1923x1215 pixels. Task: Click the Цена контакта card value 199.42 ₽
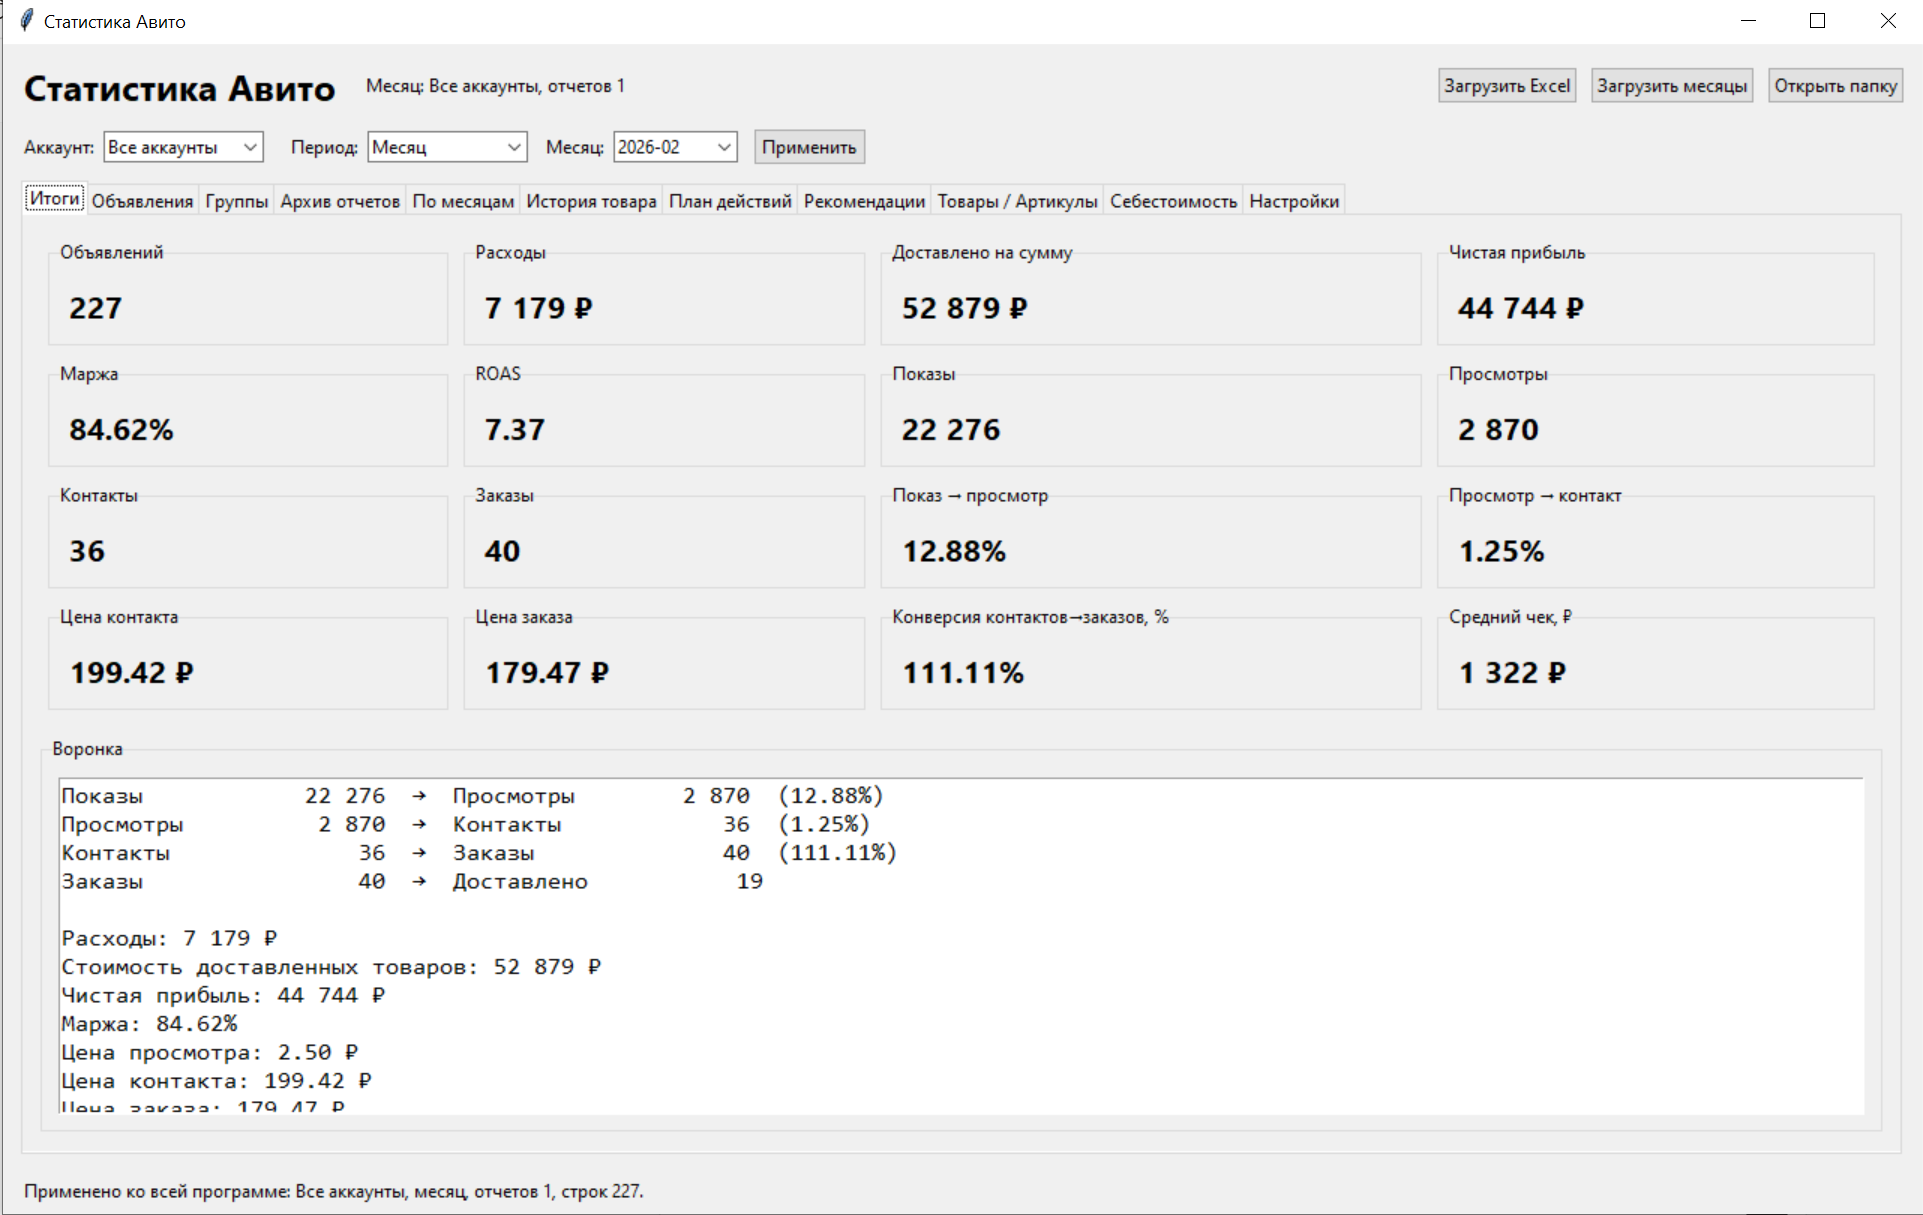point(131,673)
